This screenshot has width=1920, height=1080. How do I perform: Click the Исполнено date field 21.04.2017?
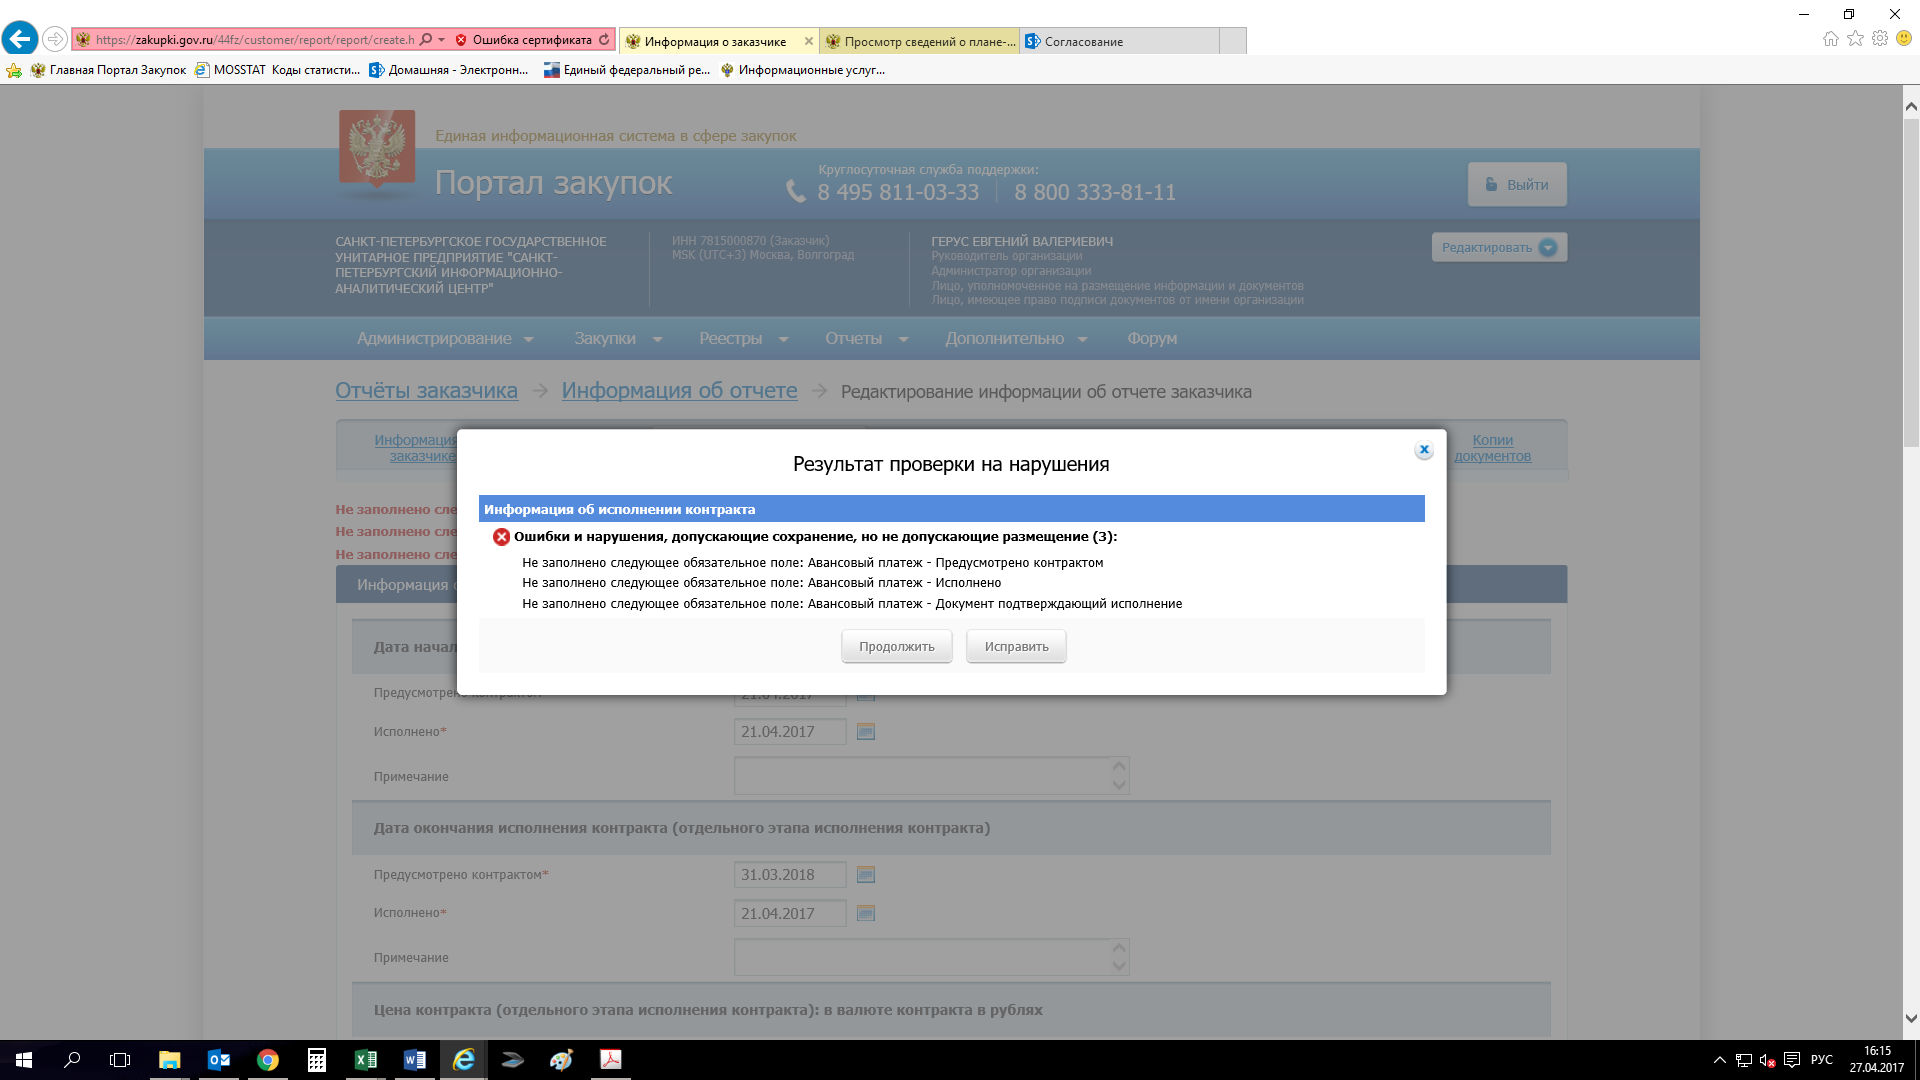[x=789, y=732]
